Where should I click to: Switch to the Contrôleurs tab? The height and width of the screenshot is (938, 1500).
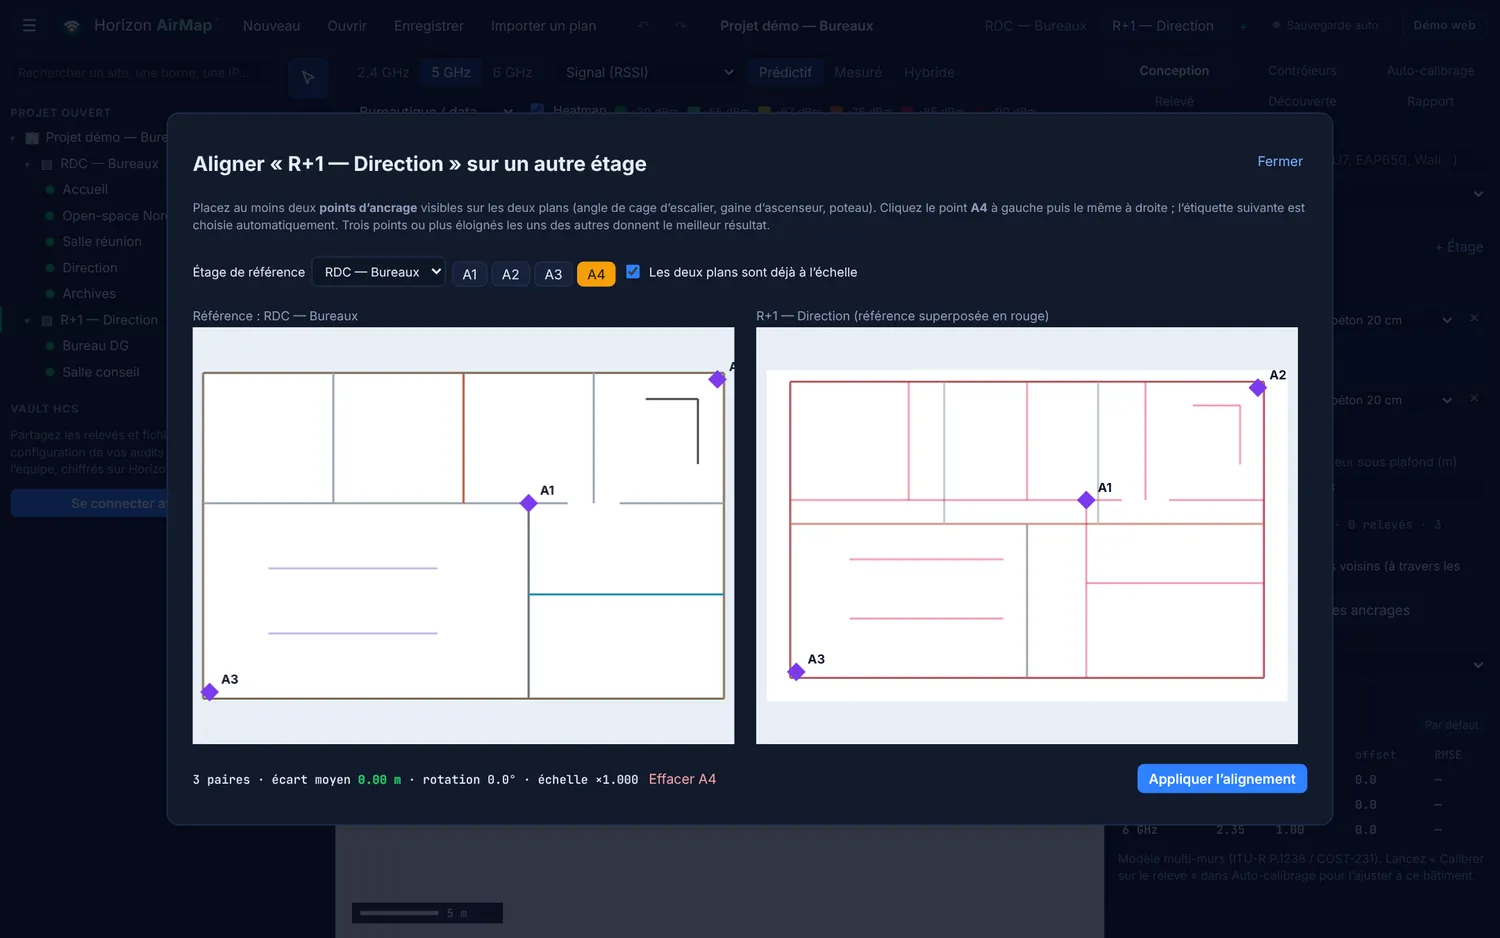tap(1302, 71)
